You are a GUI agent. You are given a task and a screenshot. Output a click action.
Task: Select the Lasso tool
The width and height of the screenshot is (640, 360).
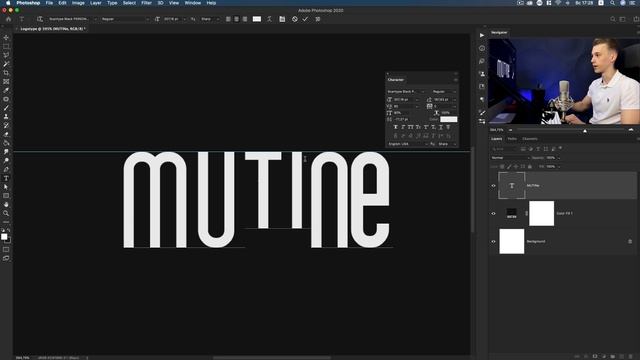(6, 55)
